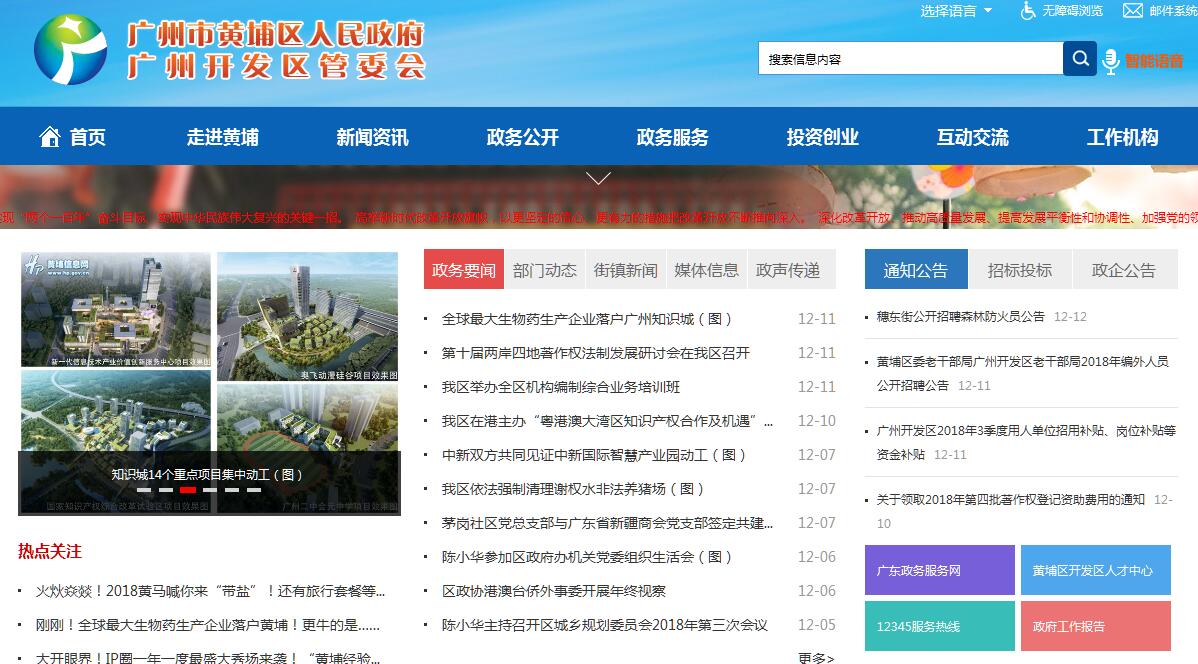Open the 政务公开 navigation menu
The width and height of the screenshot is (1198, 664).
522,138
